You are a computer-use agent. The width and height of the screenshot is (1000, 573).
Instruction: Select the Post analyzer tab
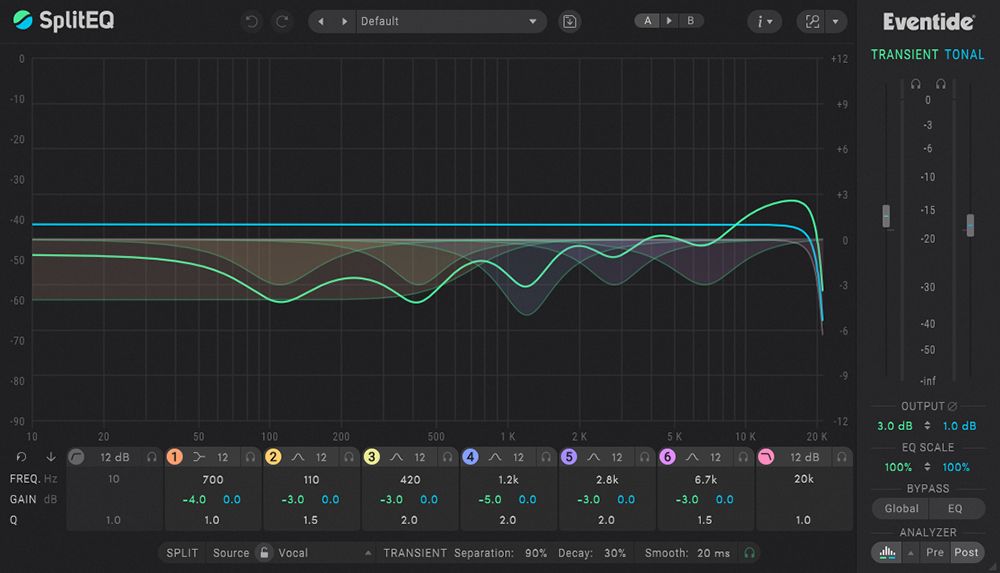966,553
